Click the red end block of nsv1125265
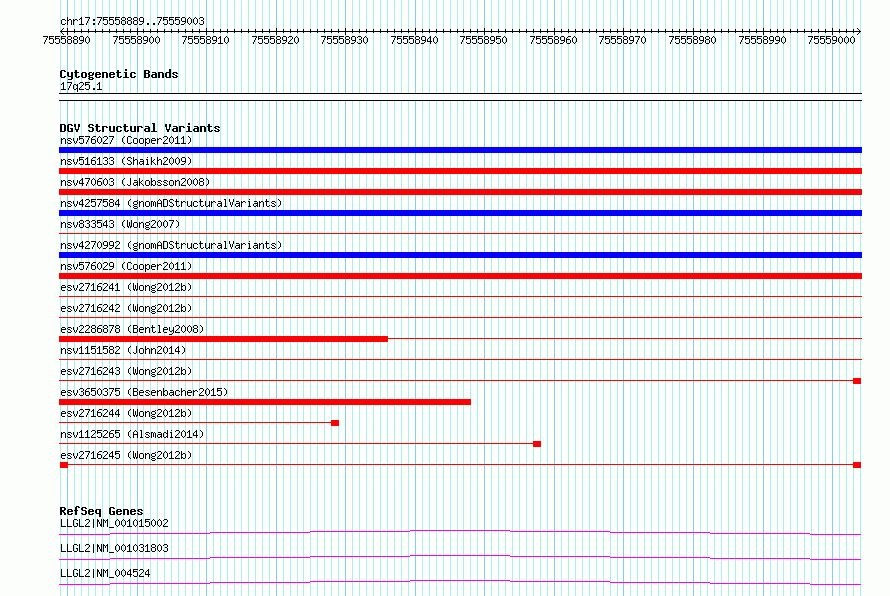 [537, 444]
